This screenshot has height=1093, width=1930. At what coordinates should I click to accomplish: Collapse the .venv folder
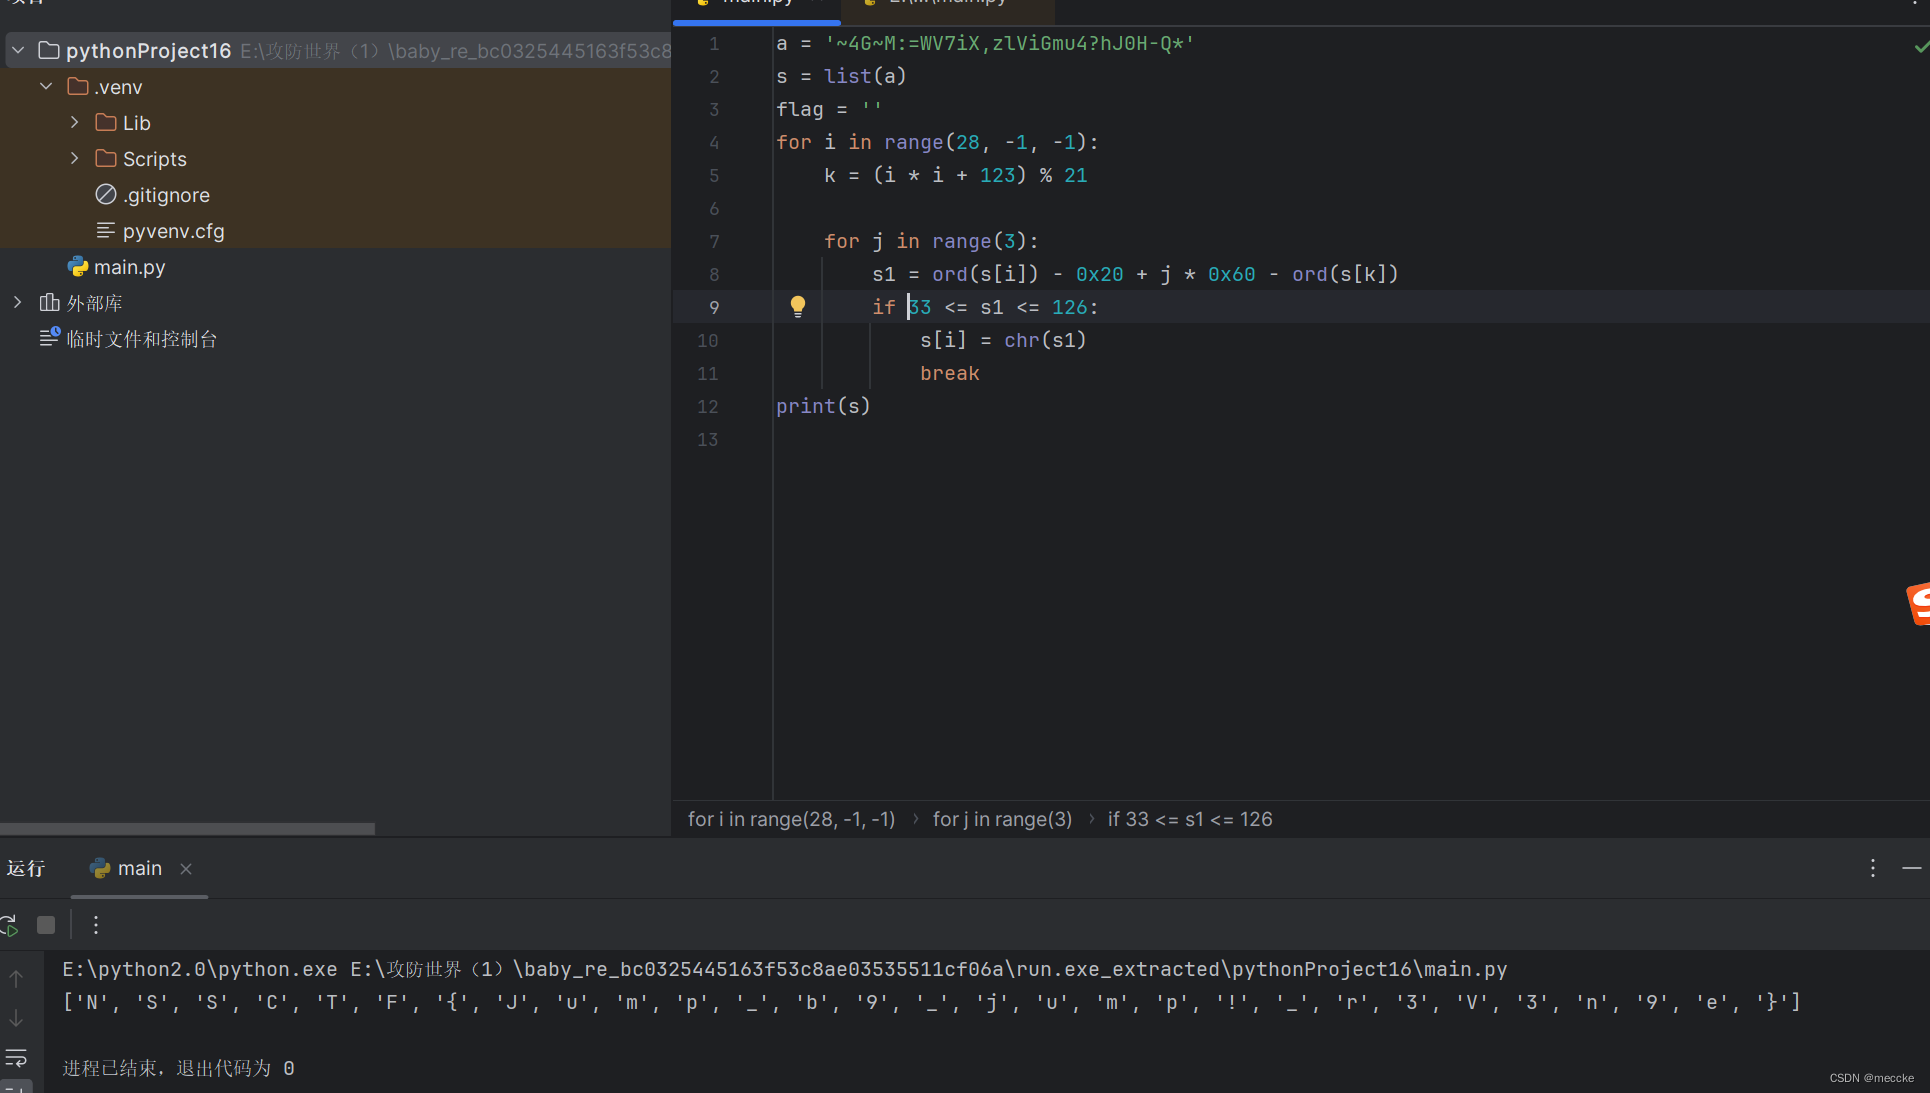coord(46,87)
